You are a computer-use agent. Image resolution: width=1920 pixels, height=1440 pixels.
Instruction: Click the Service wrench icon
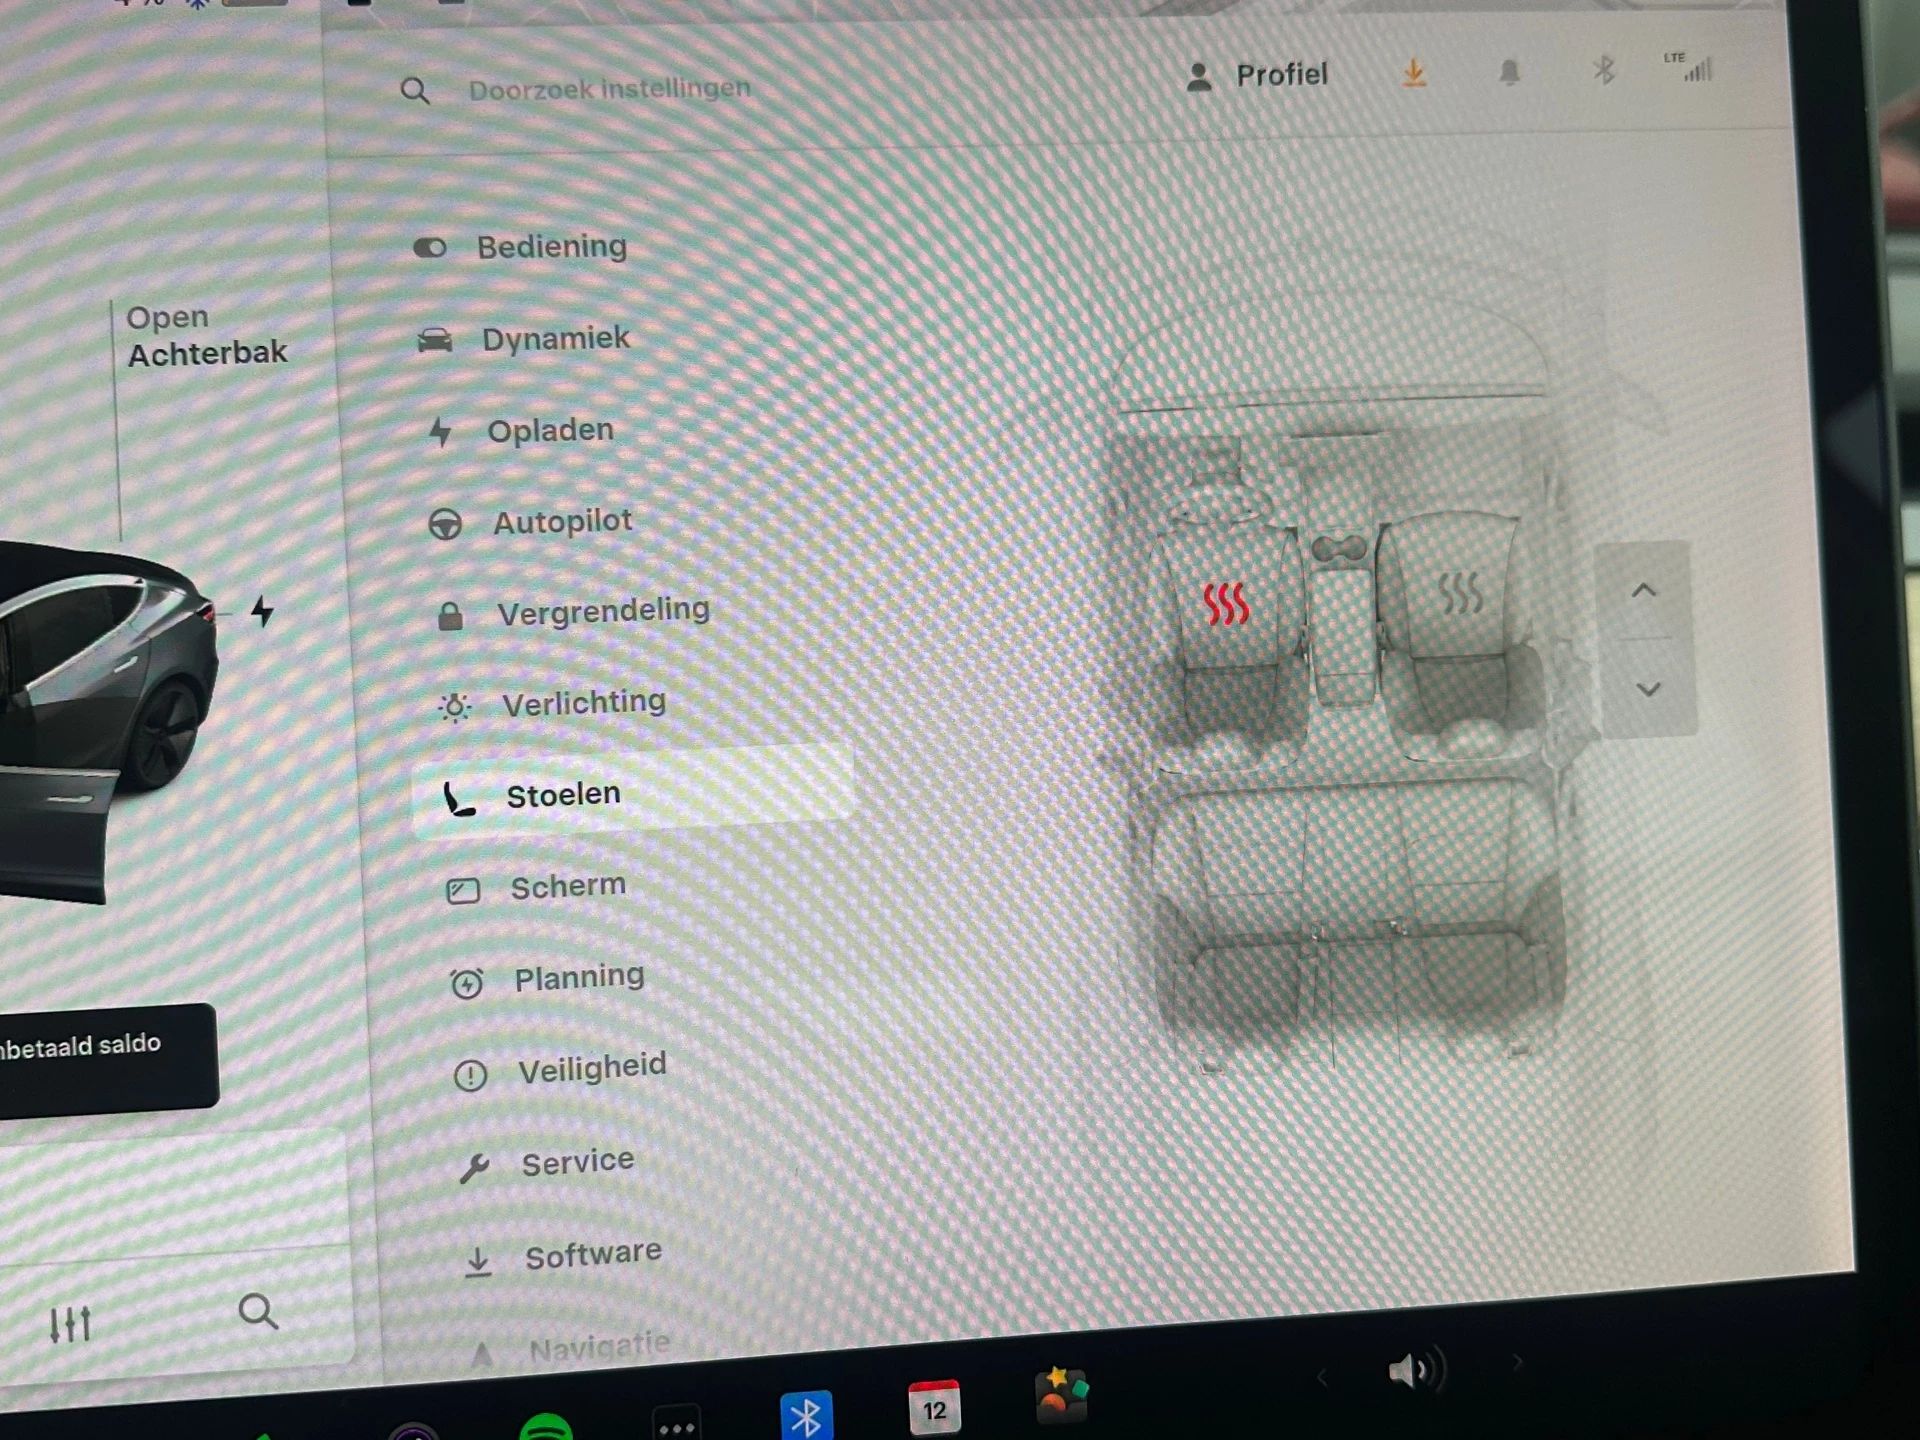[x=475, y=1162]
